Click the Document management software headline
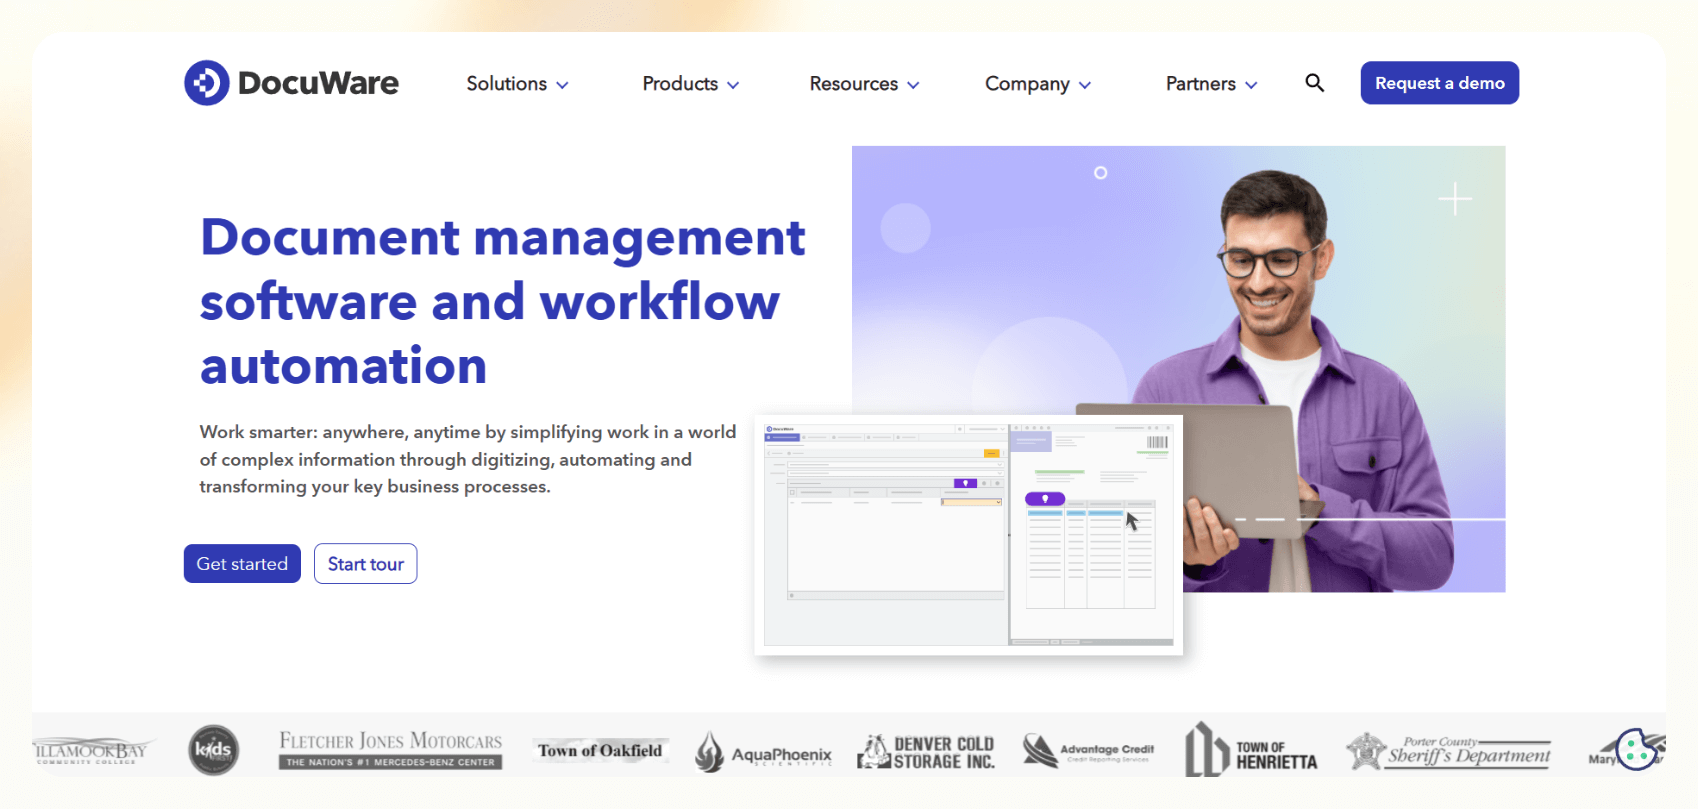1698x809 pixels. point(502,301)
